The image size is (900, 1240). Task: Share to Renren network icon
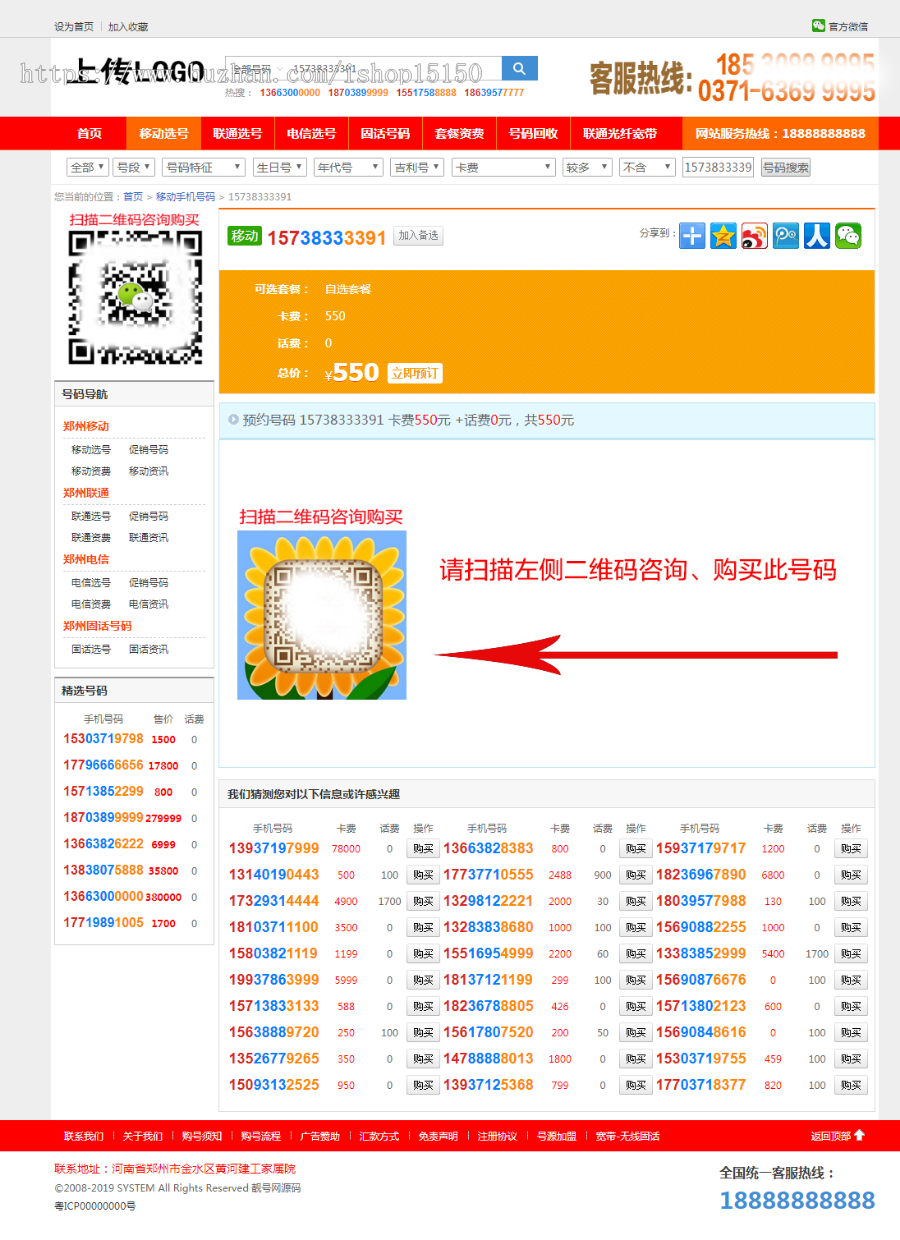[816, 235]
